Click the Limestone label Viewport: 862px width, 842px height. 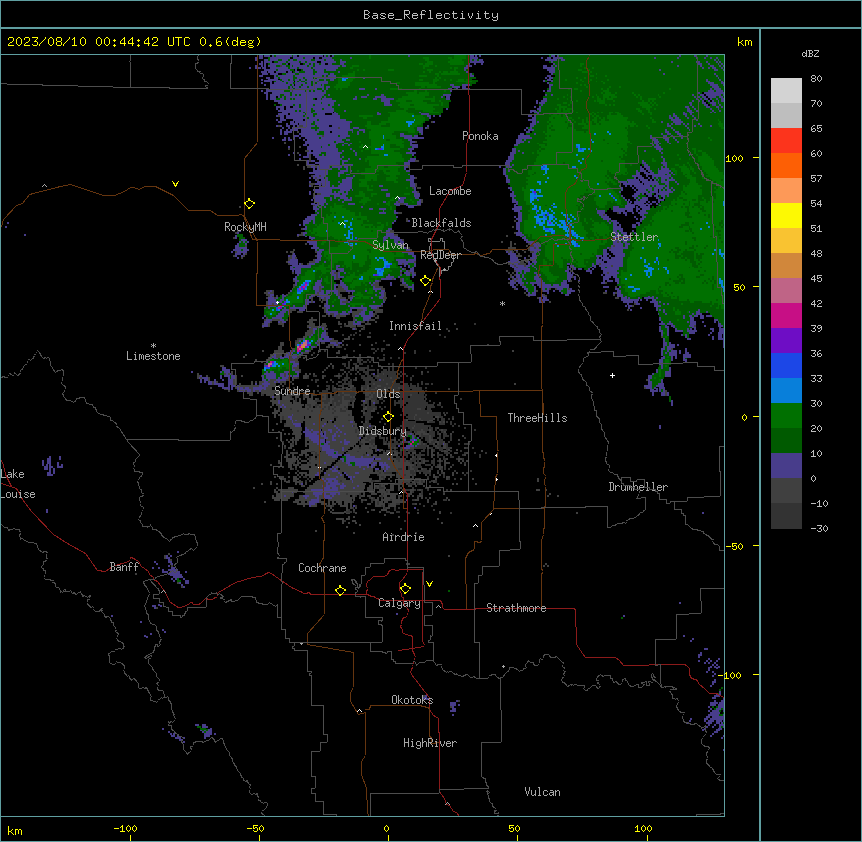point(153,356)
